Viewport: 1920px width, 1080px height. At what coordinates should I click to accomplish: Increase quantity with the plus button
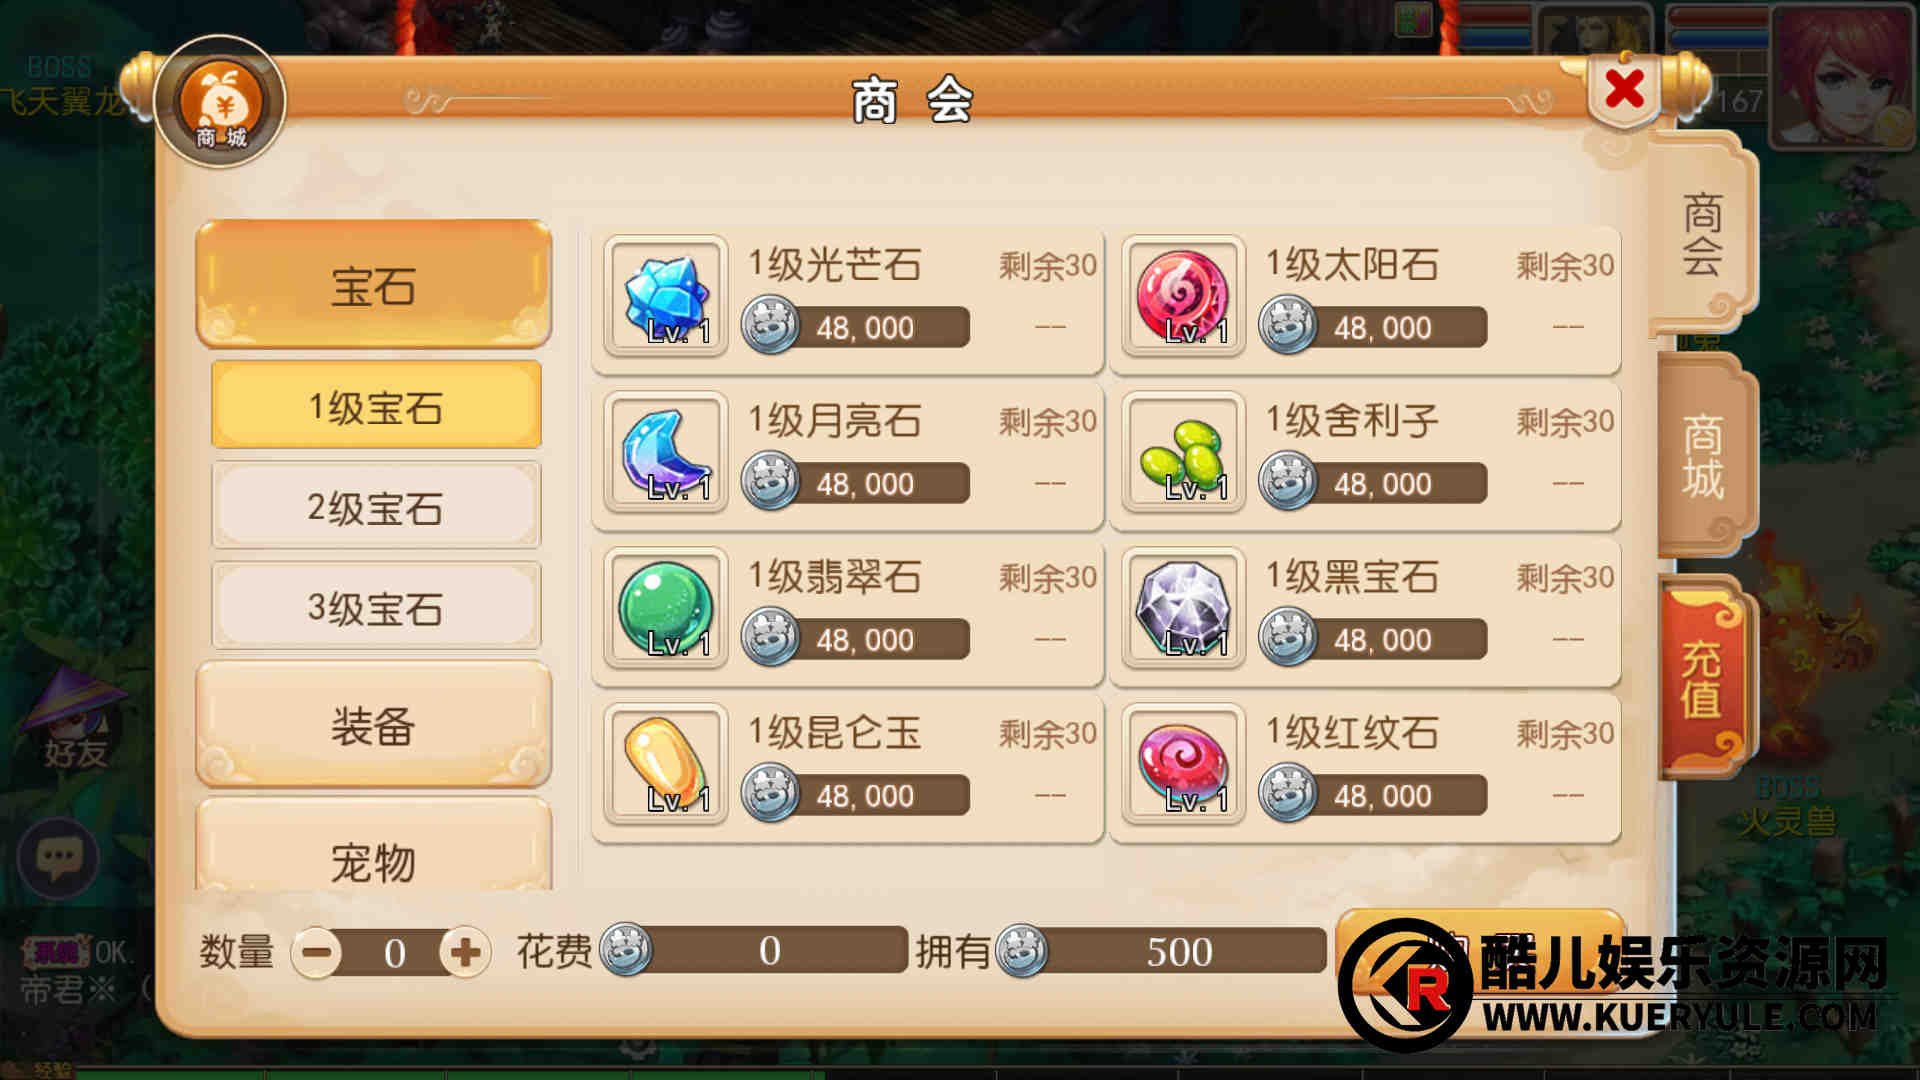point(465,952)
